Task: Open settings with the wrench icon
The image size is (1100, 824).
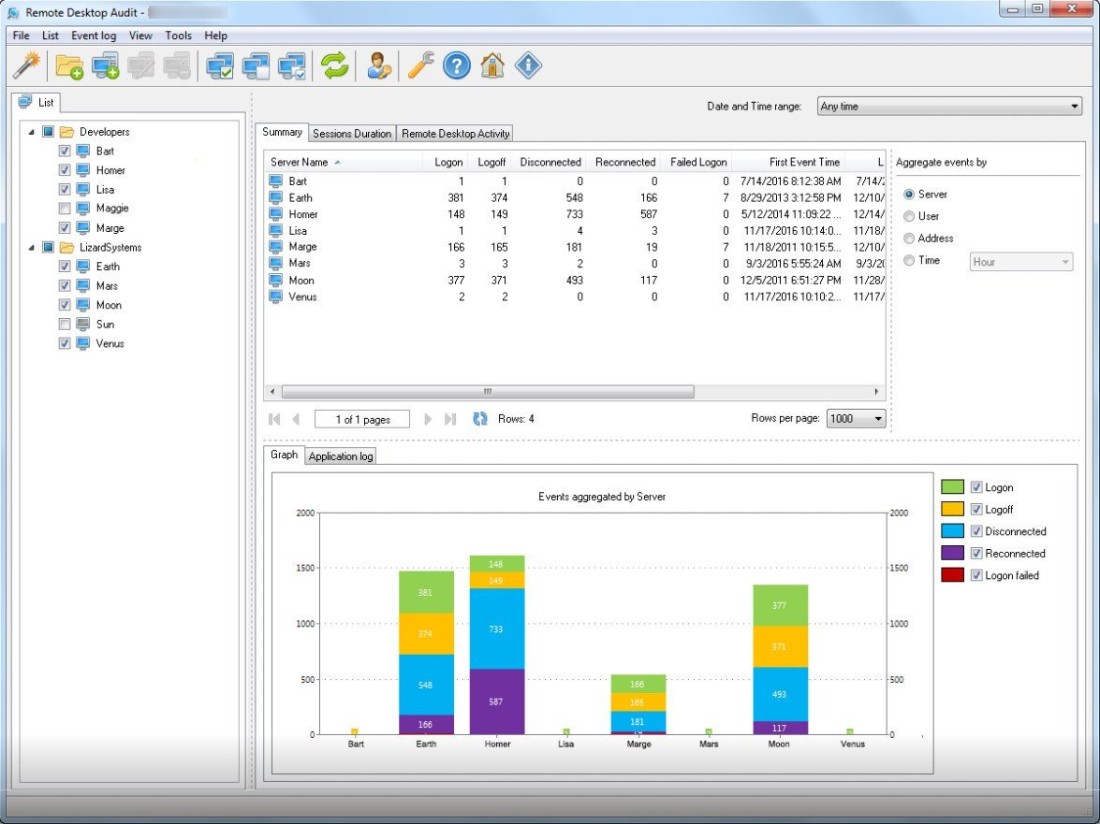Action: click(x=420, y=66)
